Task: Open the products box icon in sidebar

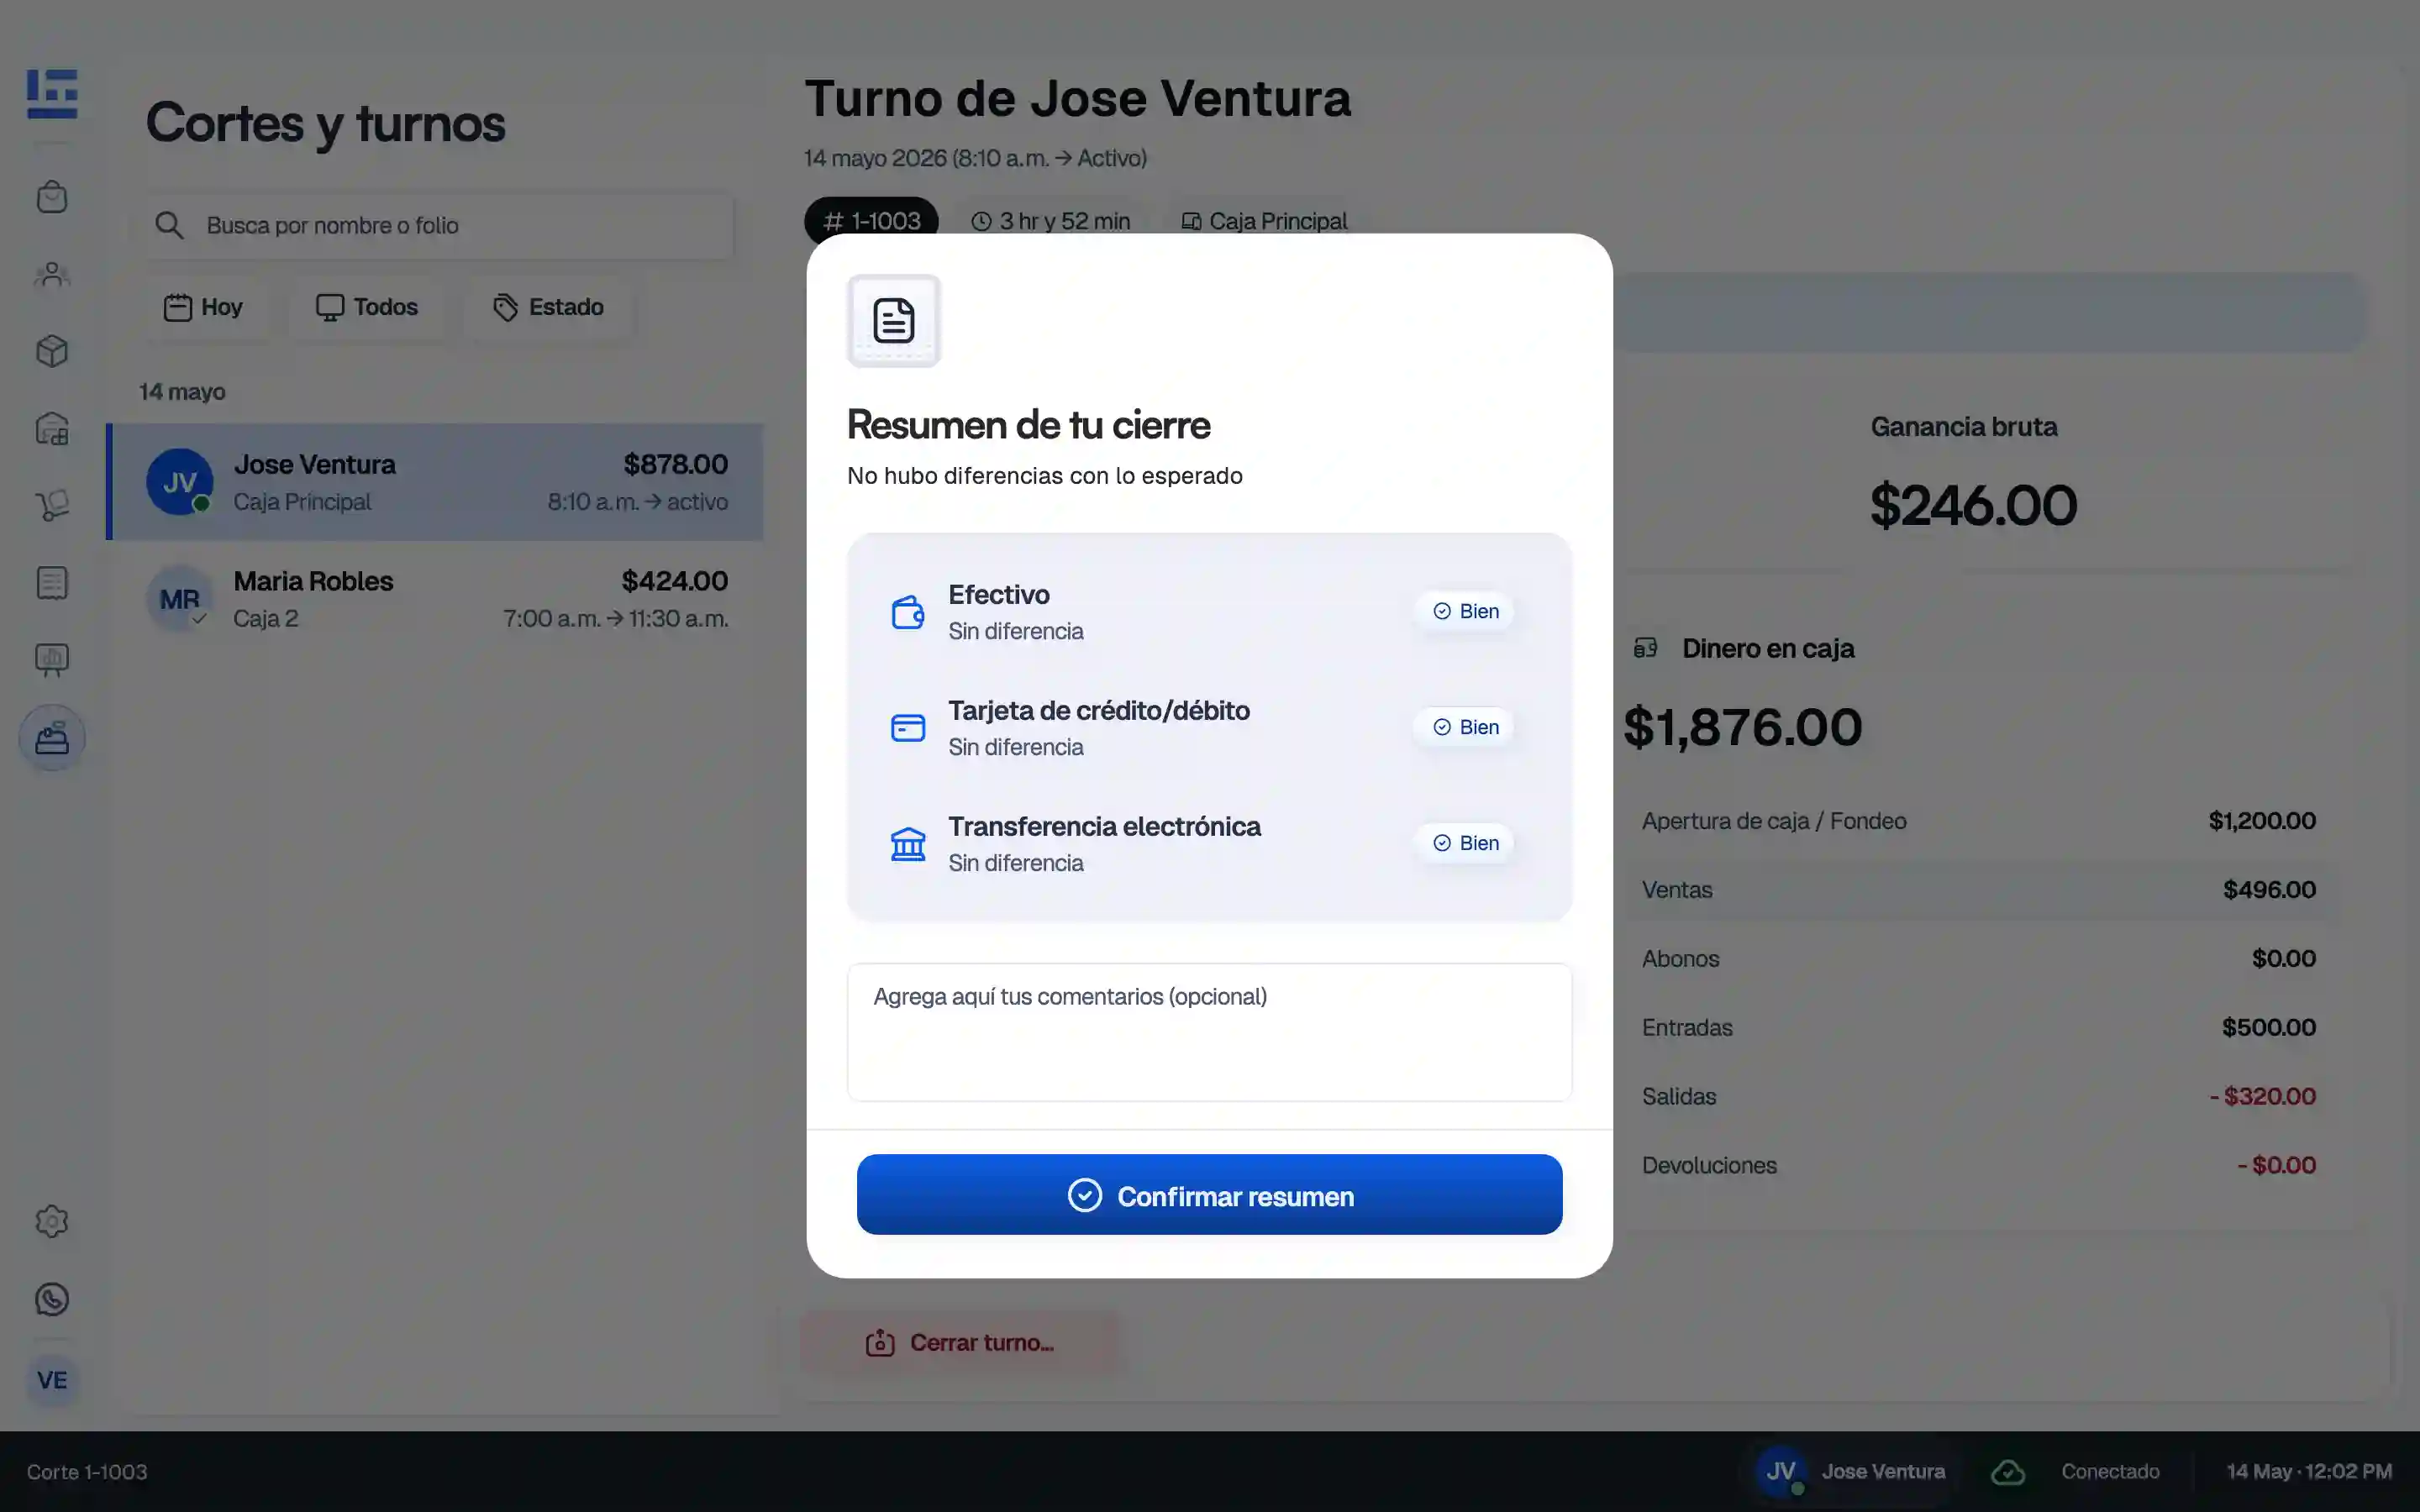Action: [52, 351]
